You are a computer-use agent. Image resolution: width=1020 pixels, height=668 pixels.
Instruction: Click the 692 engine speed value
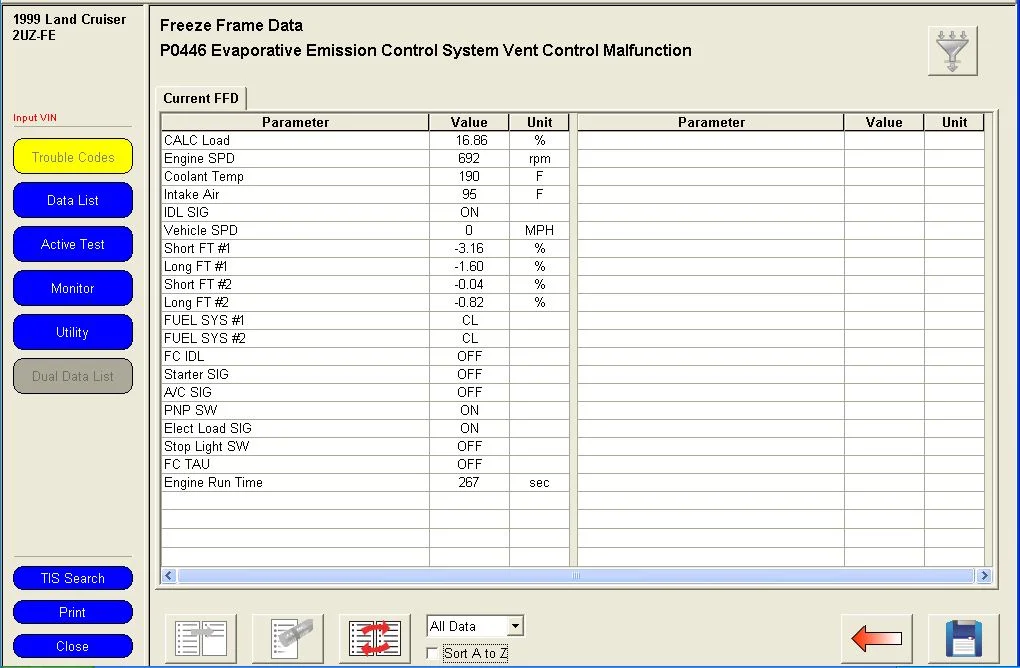coord(469,159)
